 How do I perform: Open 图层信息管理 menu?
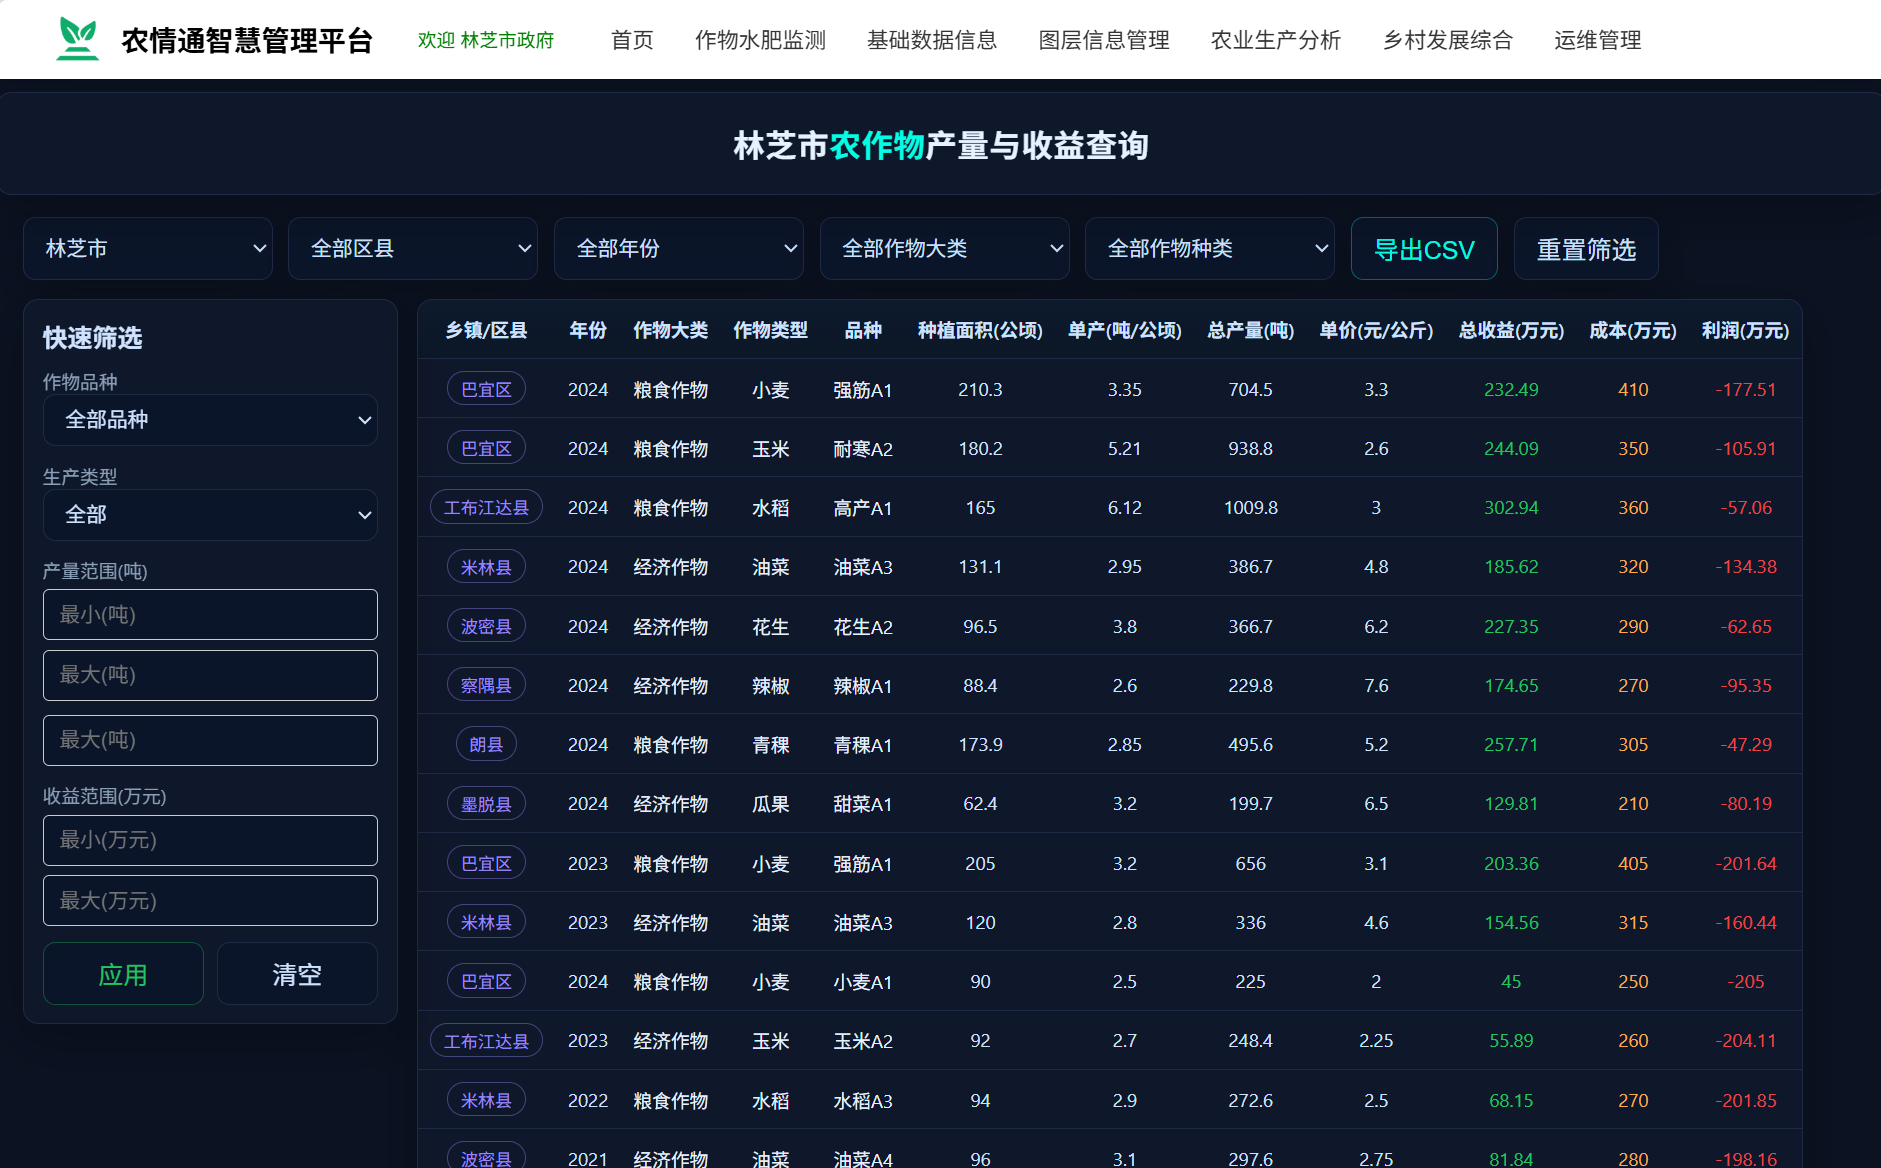point(1104,40)
